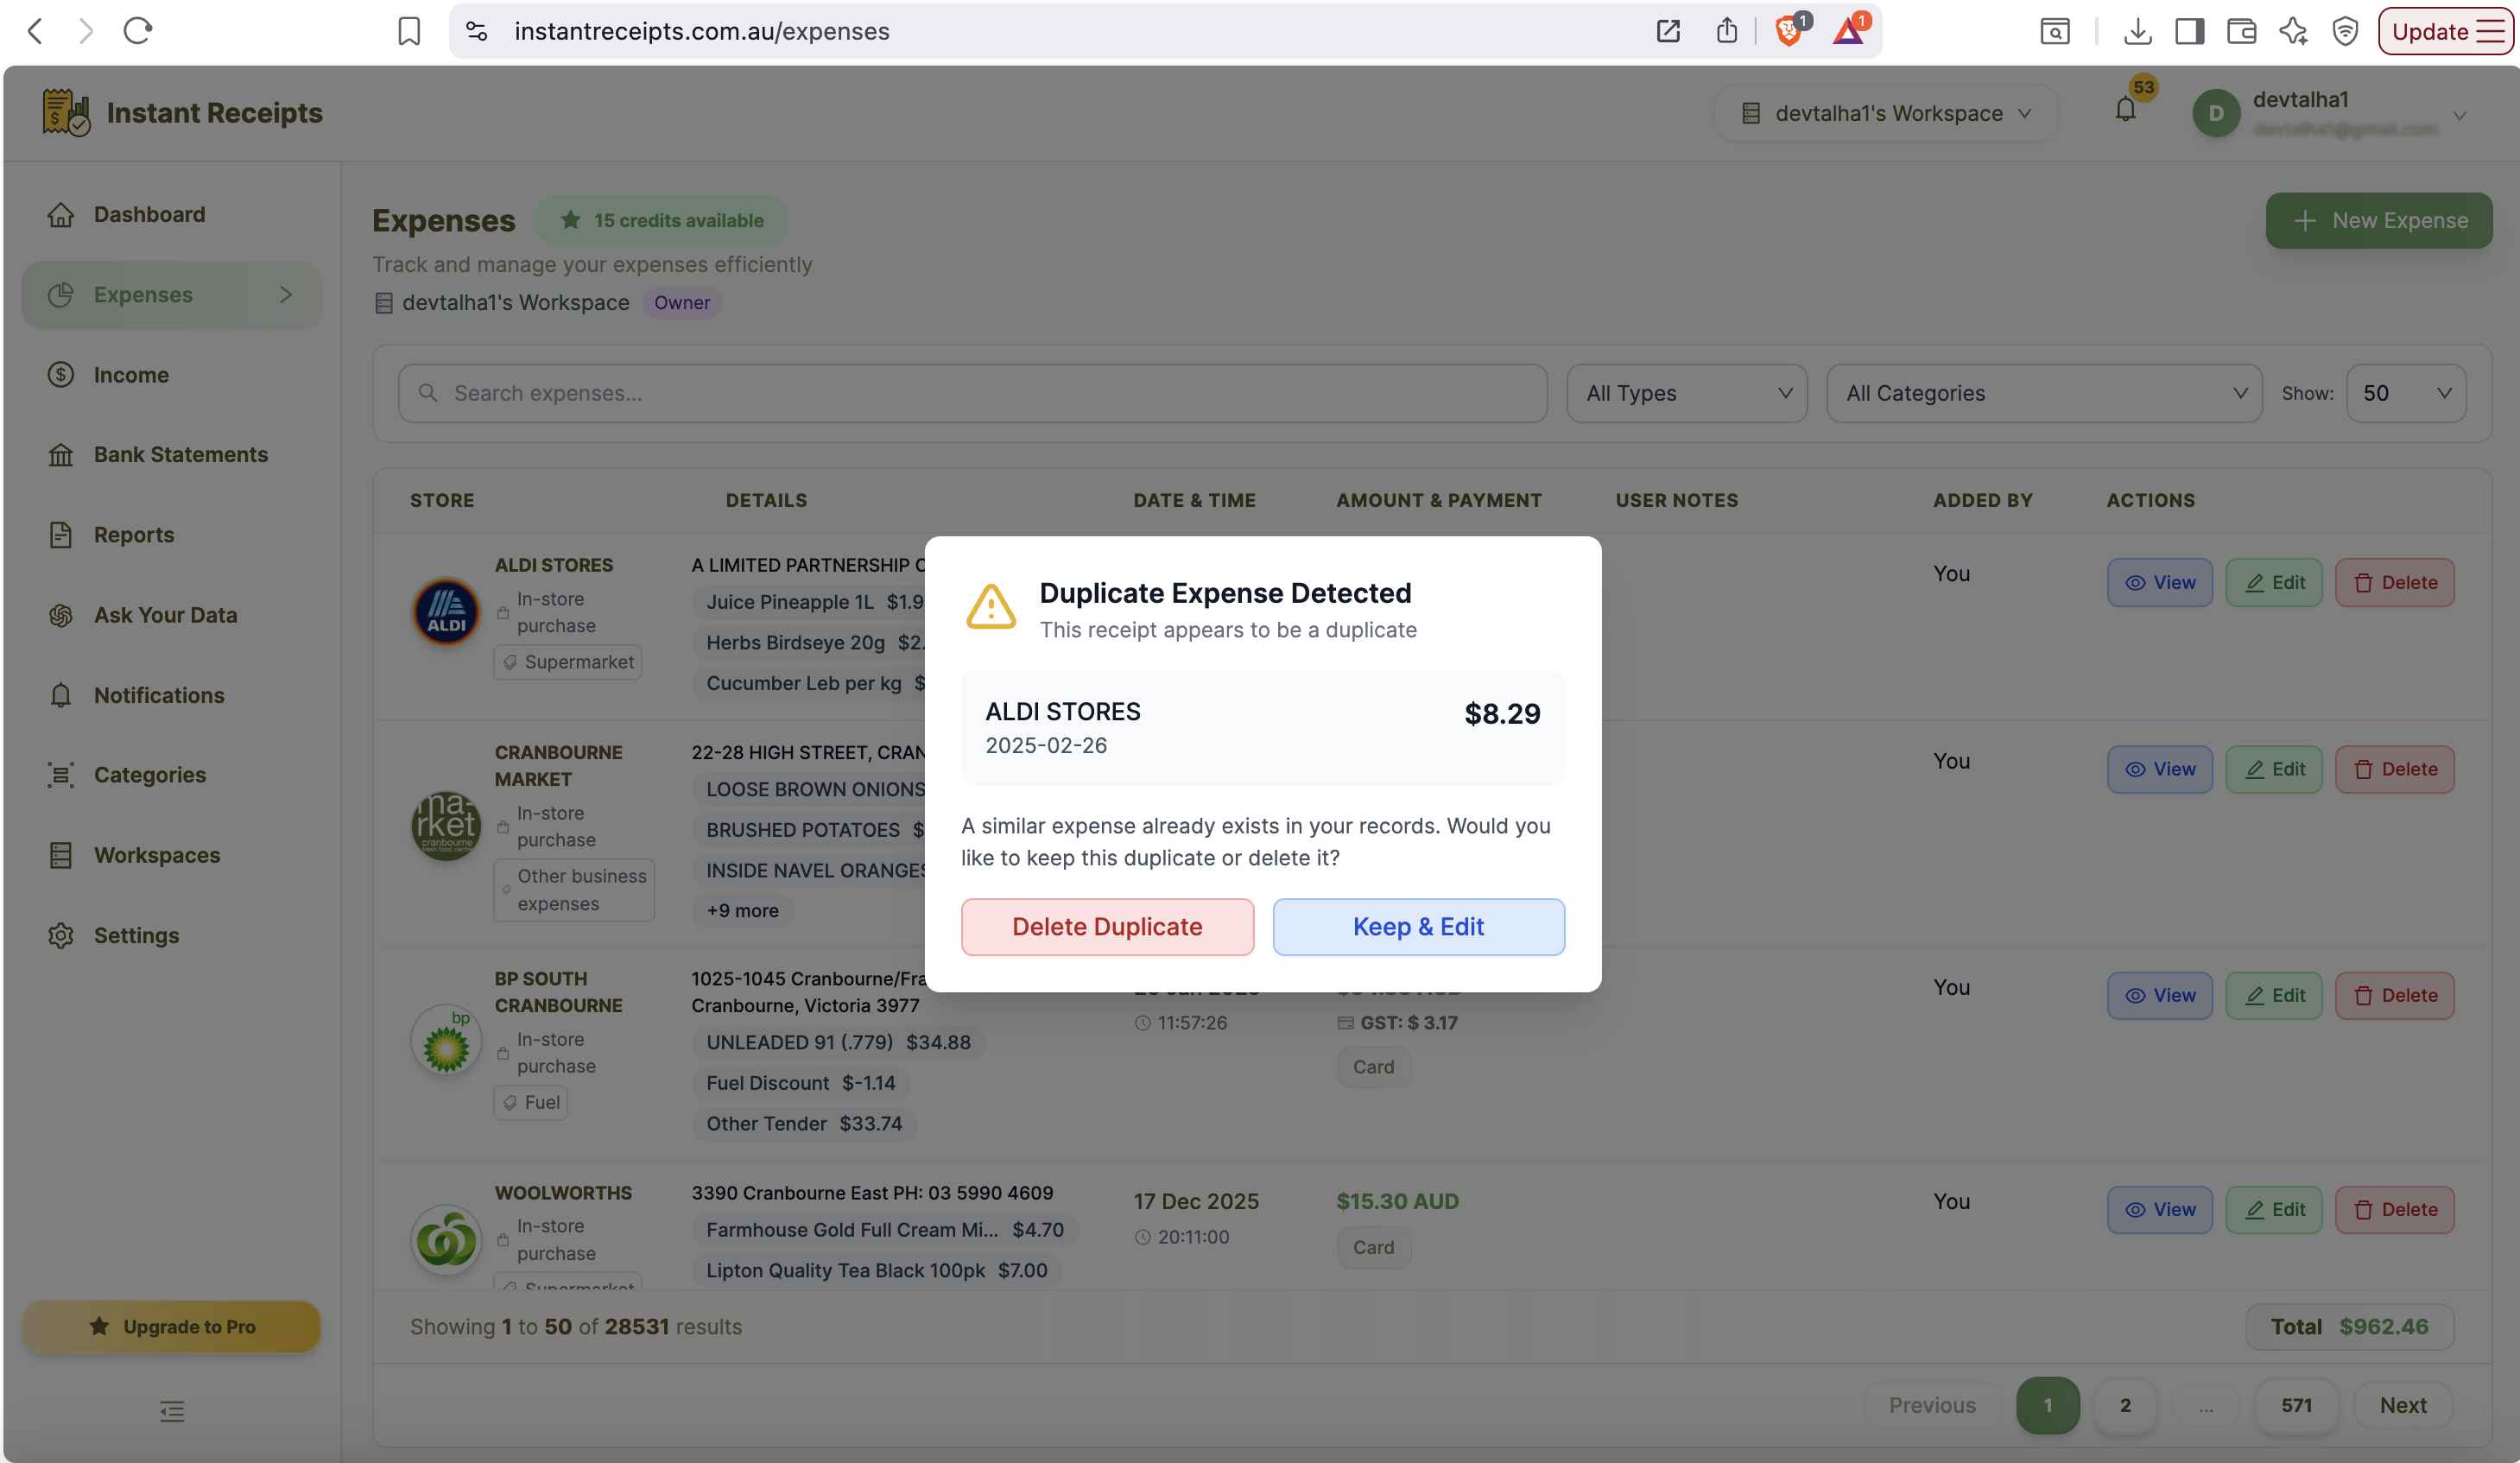Viewport: 2520px width, 1463px height.
Task: Click Upgrade to Pro button
Action: point(171,1326)
